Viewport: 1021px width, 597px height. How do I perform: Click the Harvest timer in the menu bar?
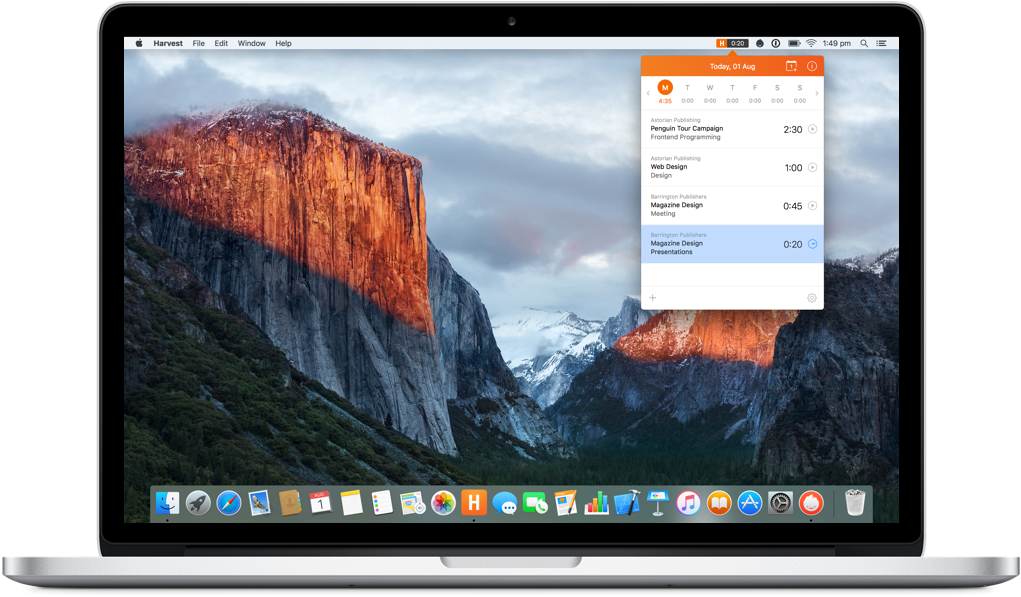coord(732,44)
